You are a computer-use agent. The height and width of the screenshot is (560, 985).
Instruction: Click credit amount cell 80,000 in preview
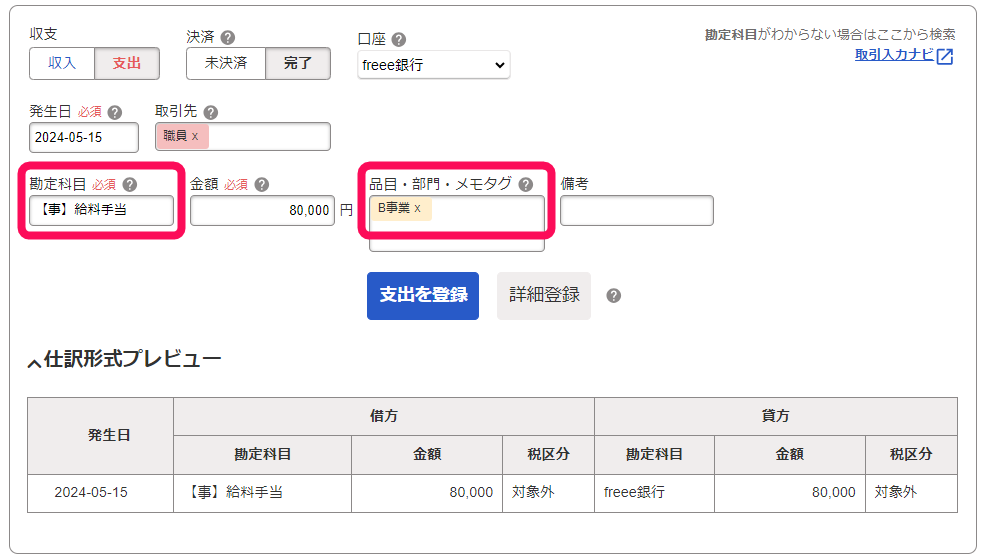point(790,493)
